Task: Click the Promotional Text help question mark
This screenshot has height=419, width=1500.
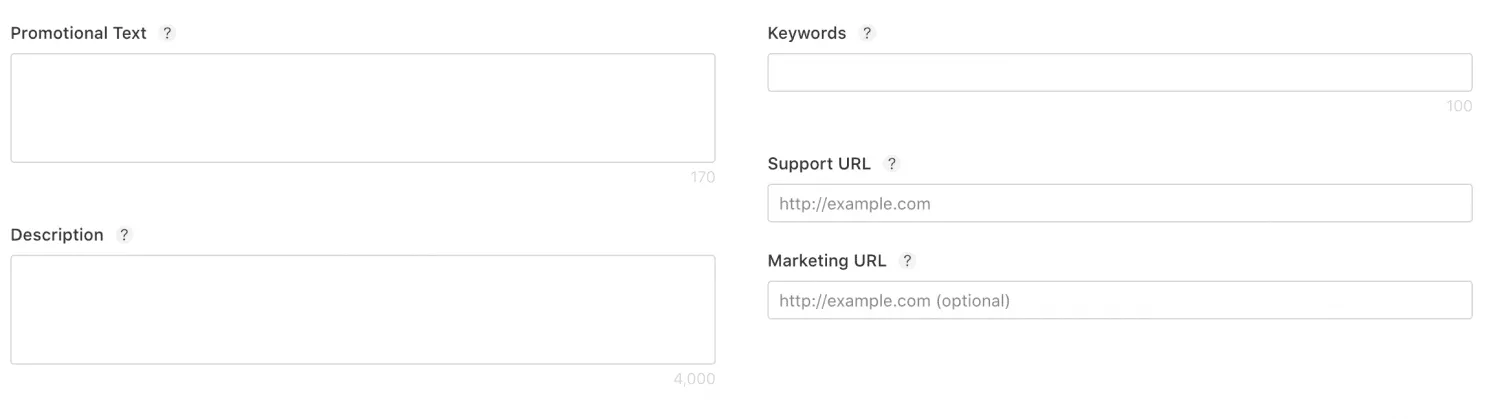Action: [167, 33]
